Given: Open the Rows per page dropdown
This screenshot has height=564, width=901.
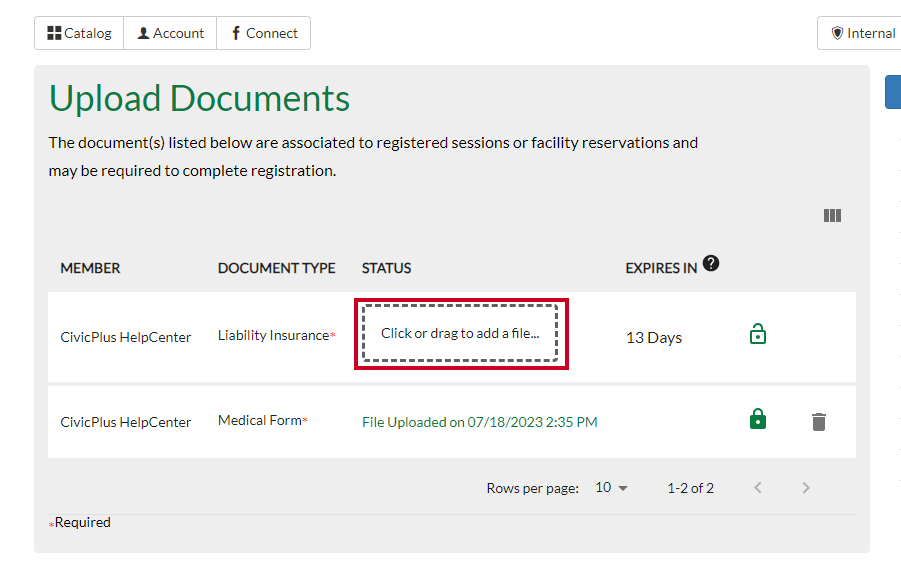Looking at the screenshot, I should [x=611, y=488].
